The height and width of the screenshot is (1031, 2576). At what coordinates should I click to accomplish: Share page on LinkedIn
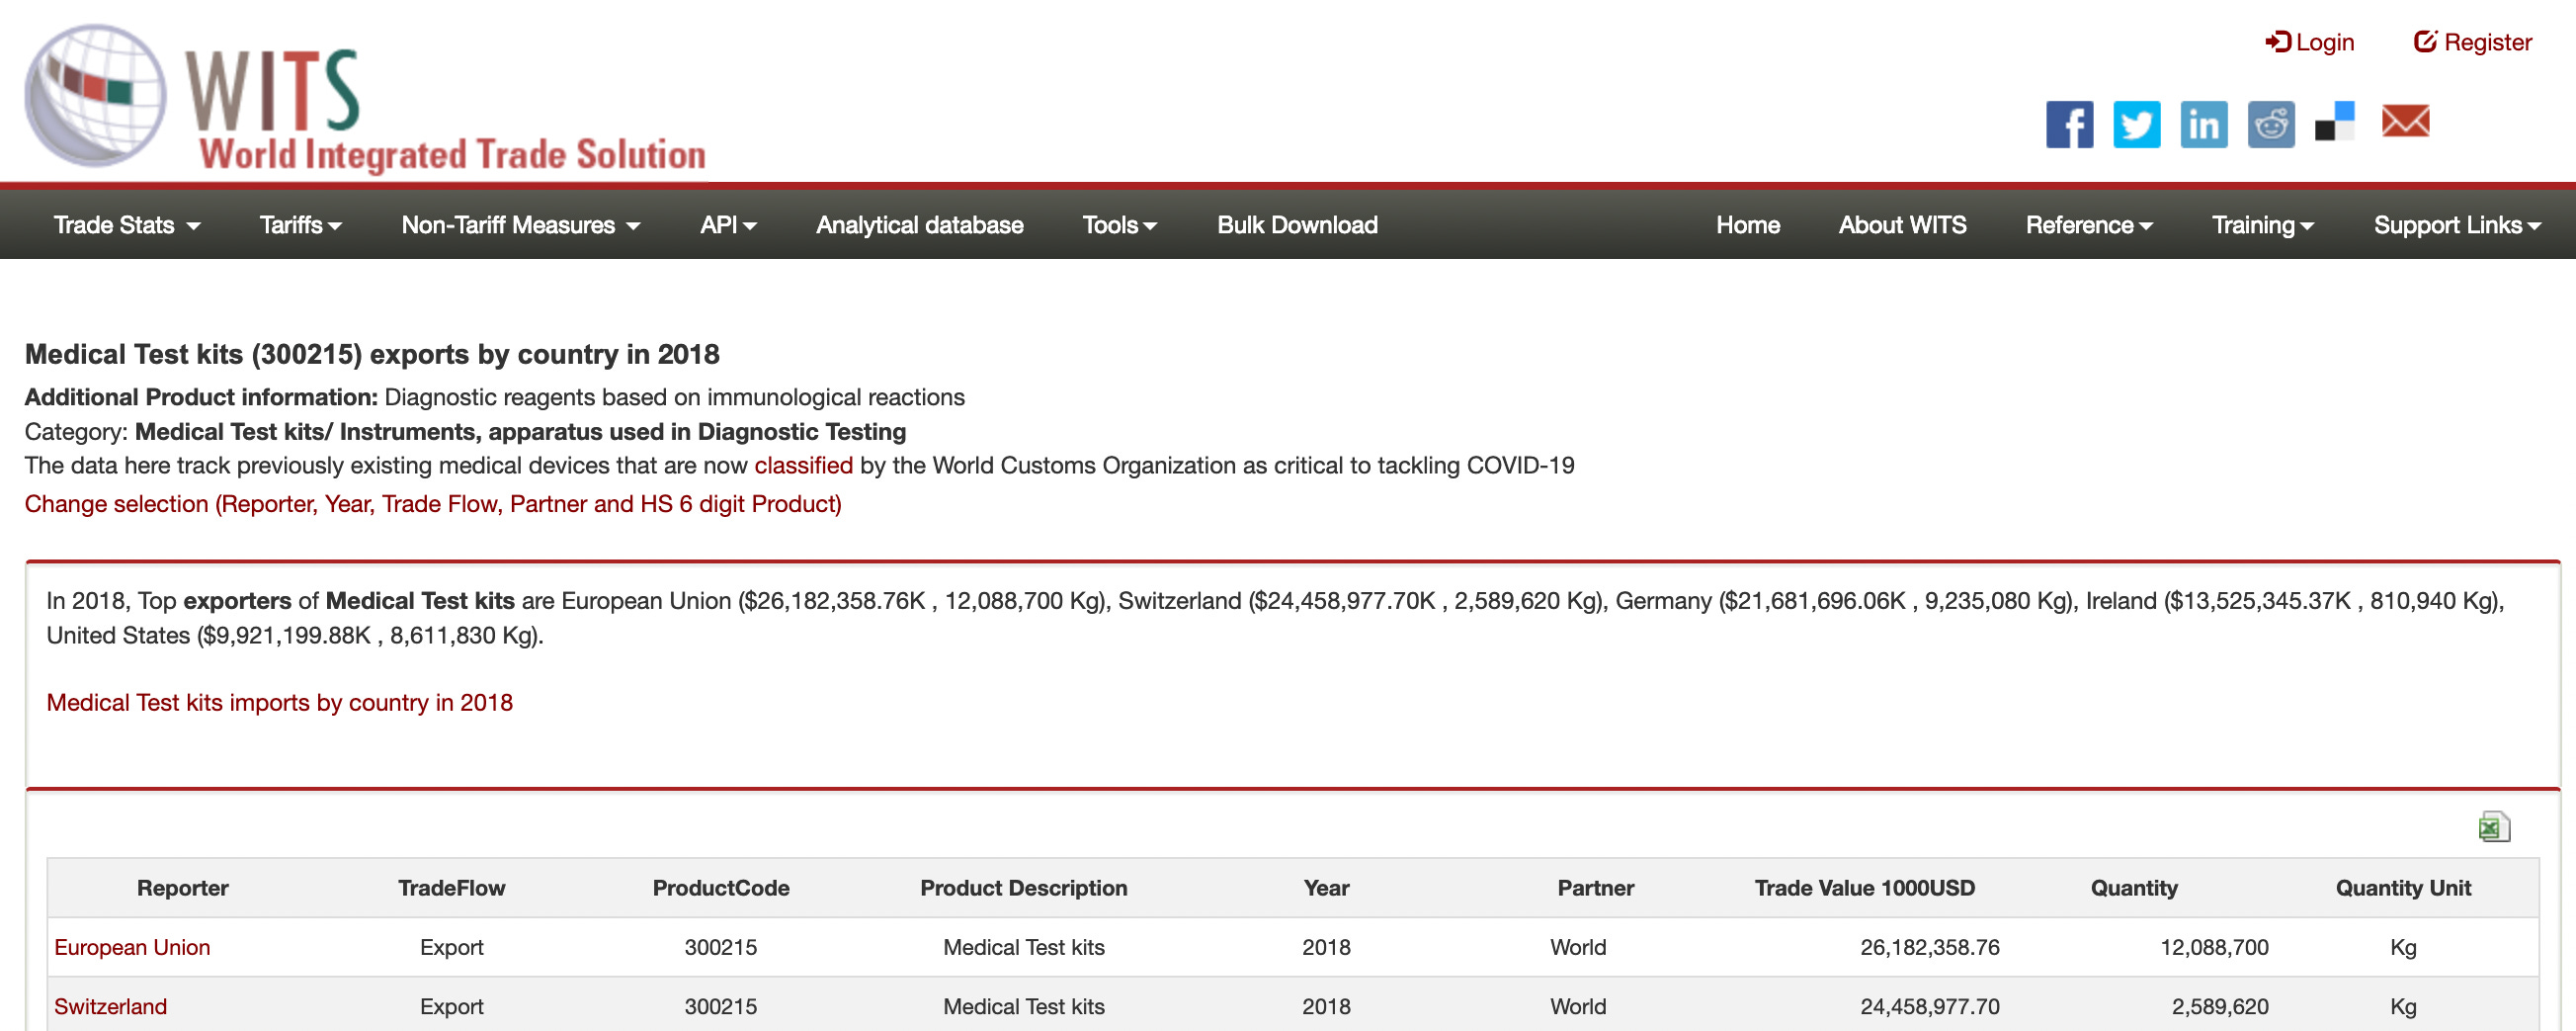pos(2203,125)
